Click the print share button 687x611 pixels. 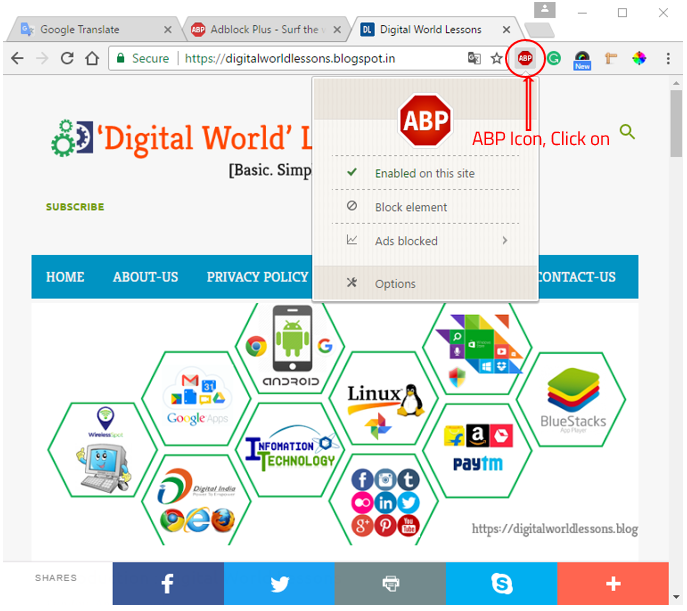[x=390, y=583]
